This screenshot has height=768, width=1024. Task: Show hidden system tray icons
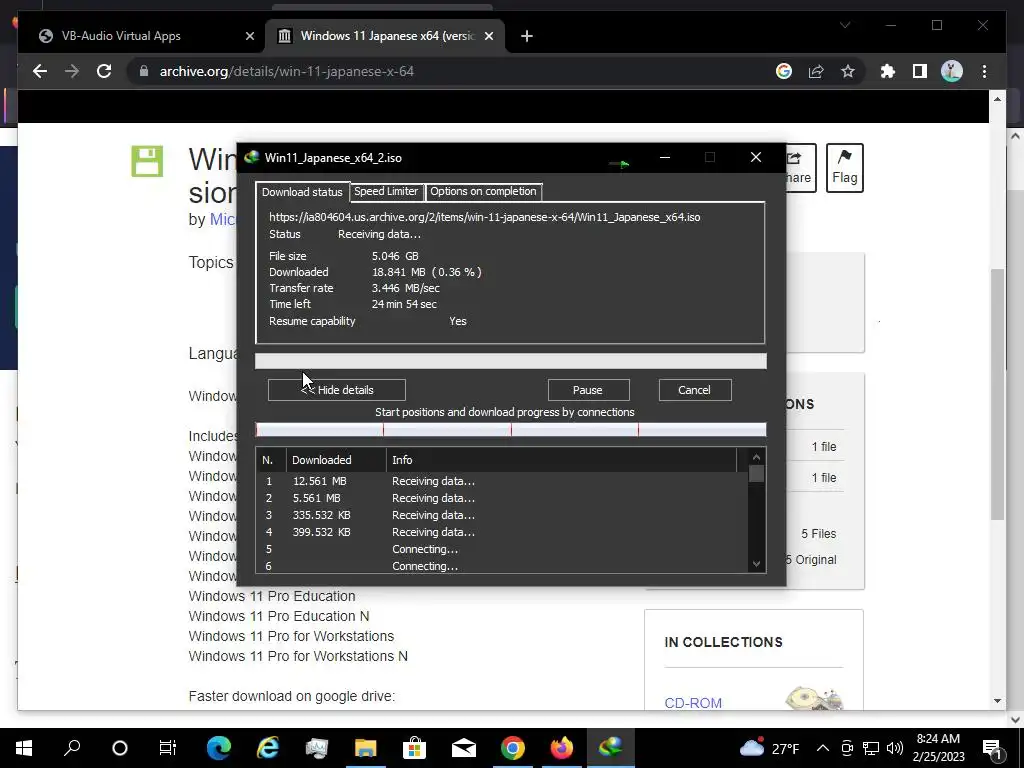[x=823, y=748]
